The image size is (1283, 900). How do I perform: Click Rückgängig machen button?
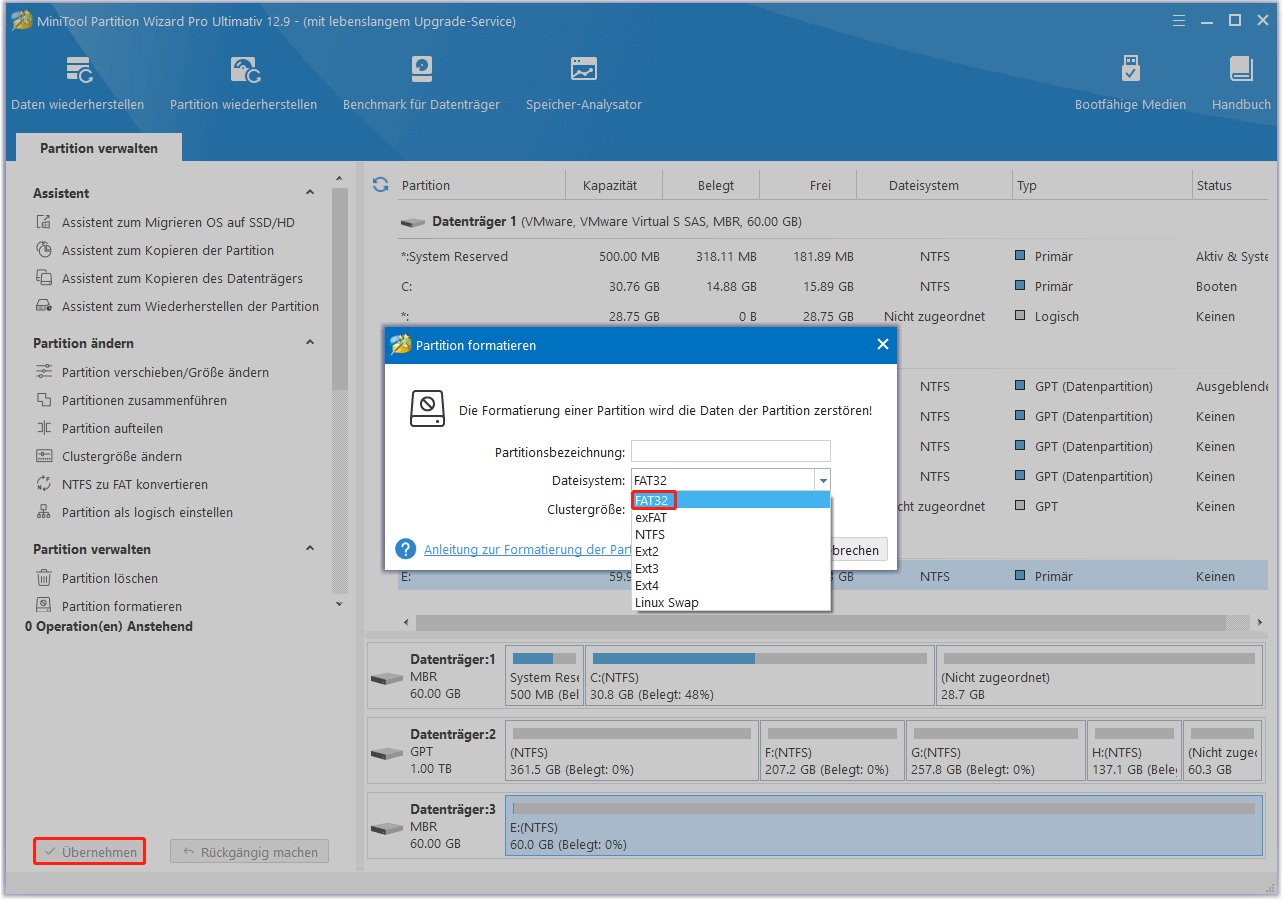tap(249, 852)
